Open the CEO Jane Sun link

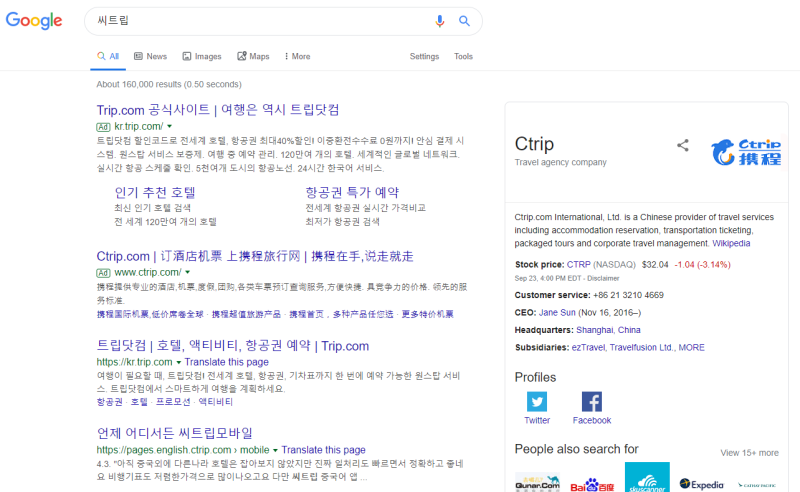coord(557,312)
